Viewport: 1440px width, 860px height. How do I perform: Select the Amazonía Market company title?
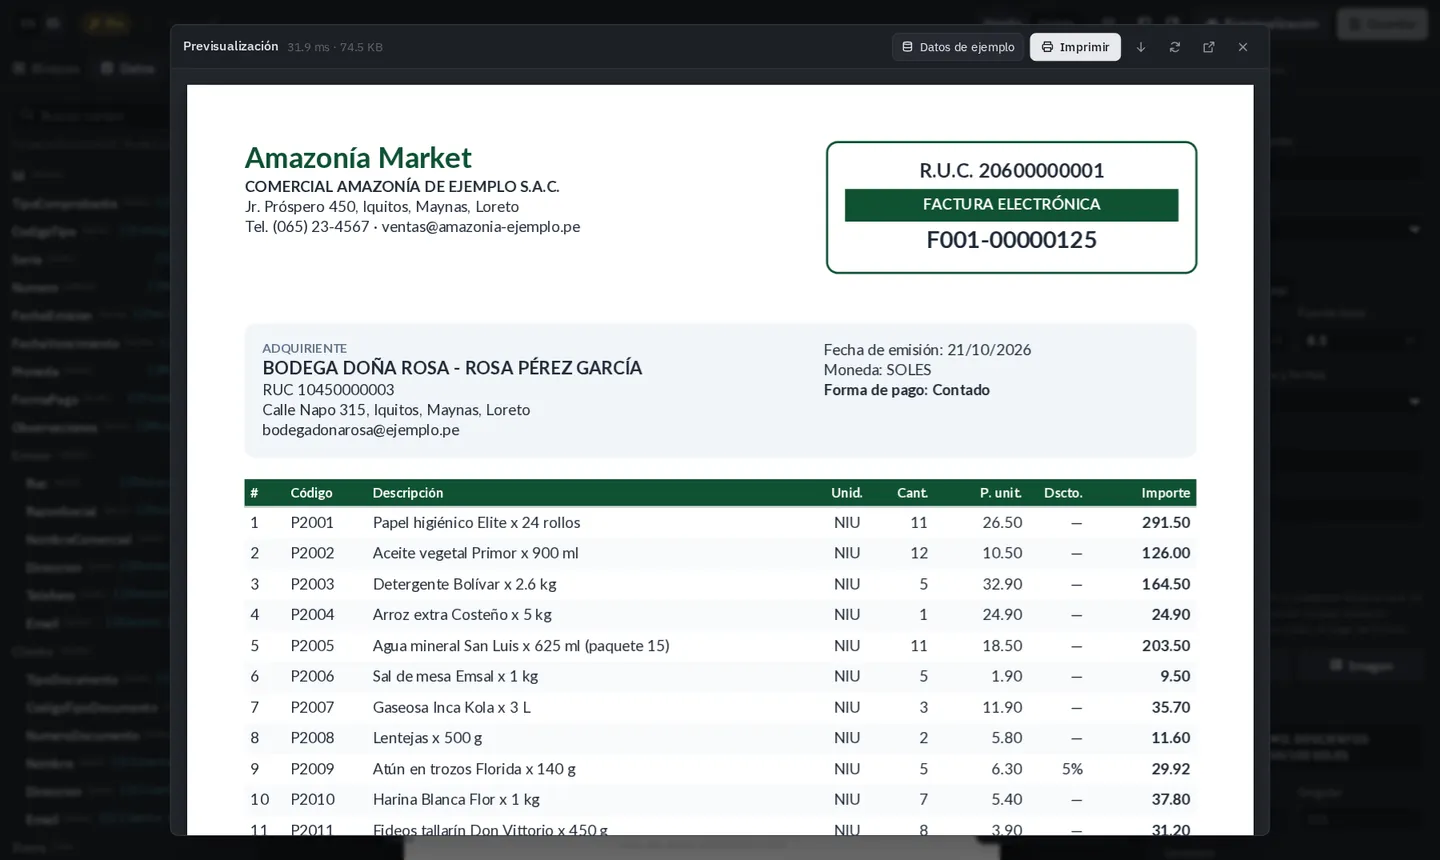tap(358, 157)
